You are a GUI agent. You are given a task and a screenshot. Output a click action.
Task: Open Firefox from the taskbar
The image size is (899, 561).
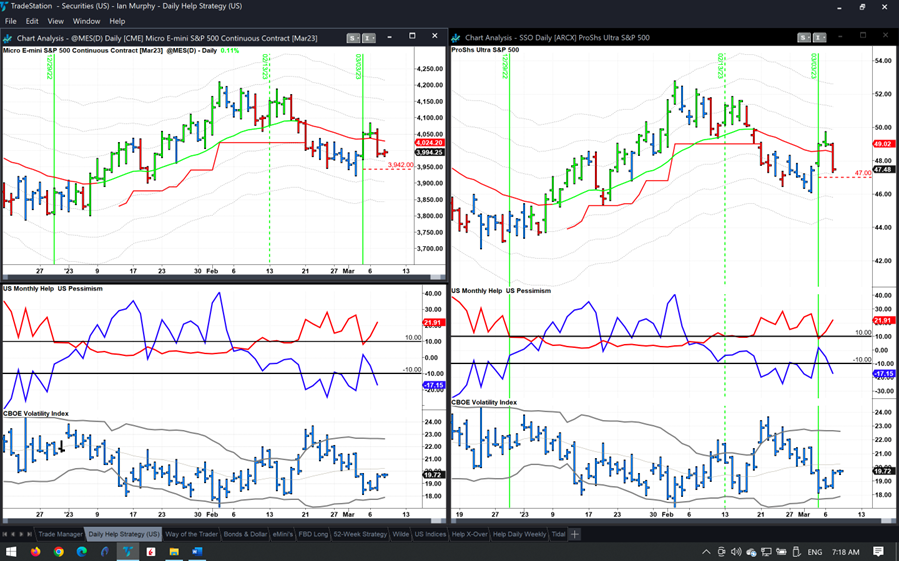coord(35,551)
